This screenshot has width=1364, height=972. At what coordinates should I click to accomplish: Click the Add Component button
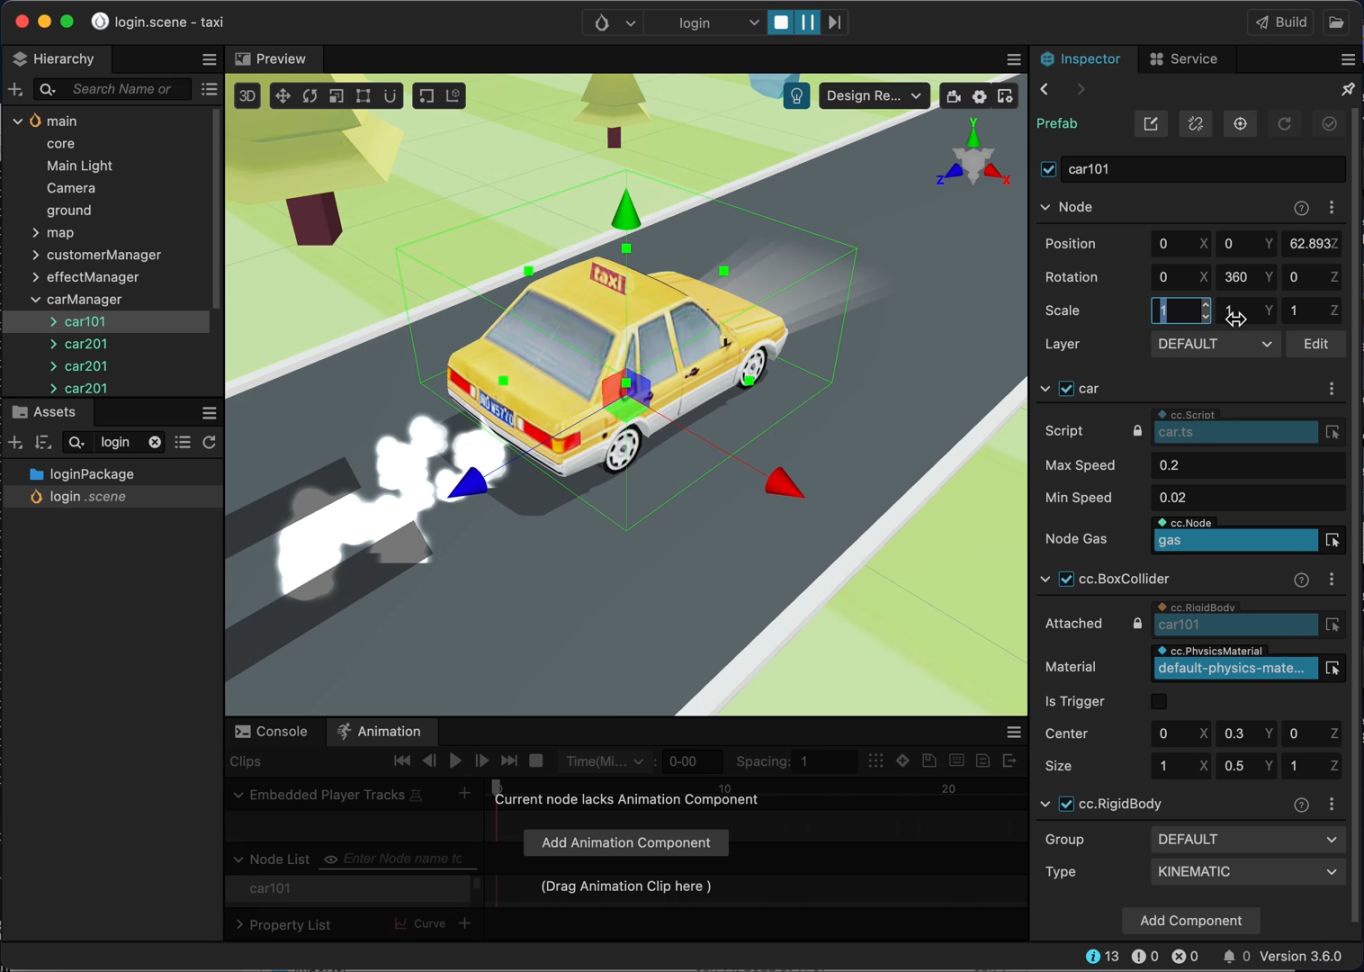point(1190,921)
